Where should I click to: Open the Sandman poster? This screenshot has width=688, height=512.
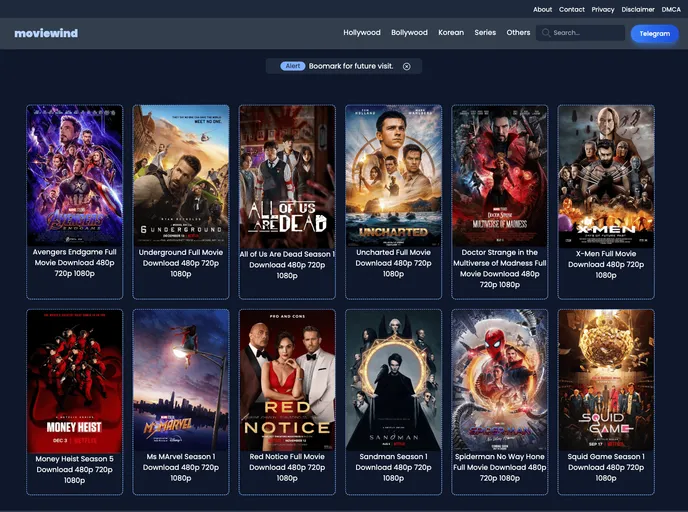[x=394, y=380]
